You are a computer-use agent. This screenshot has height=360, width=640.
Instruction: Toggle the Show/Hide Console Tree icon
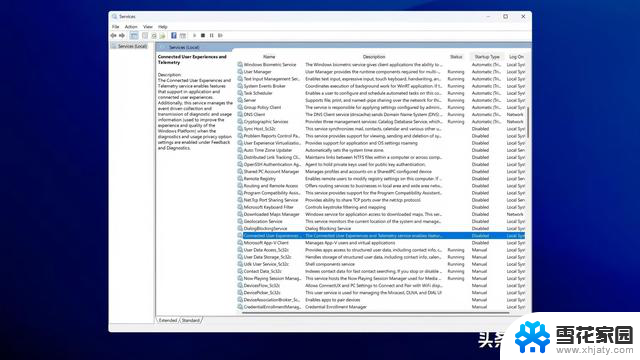(x=134, y=36)
